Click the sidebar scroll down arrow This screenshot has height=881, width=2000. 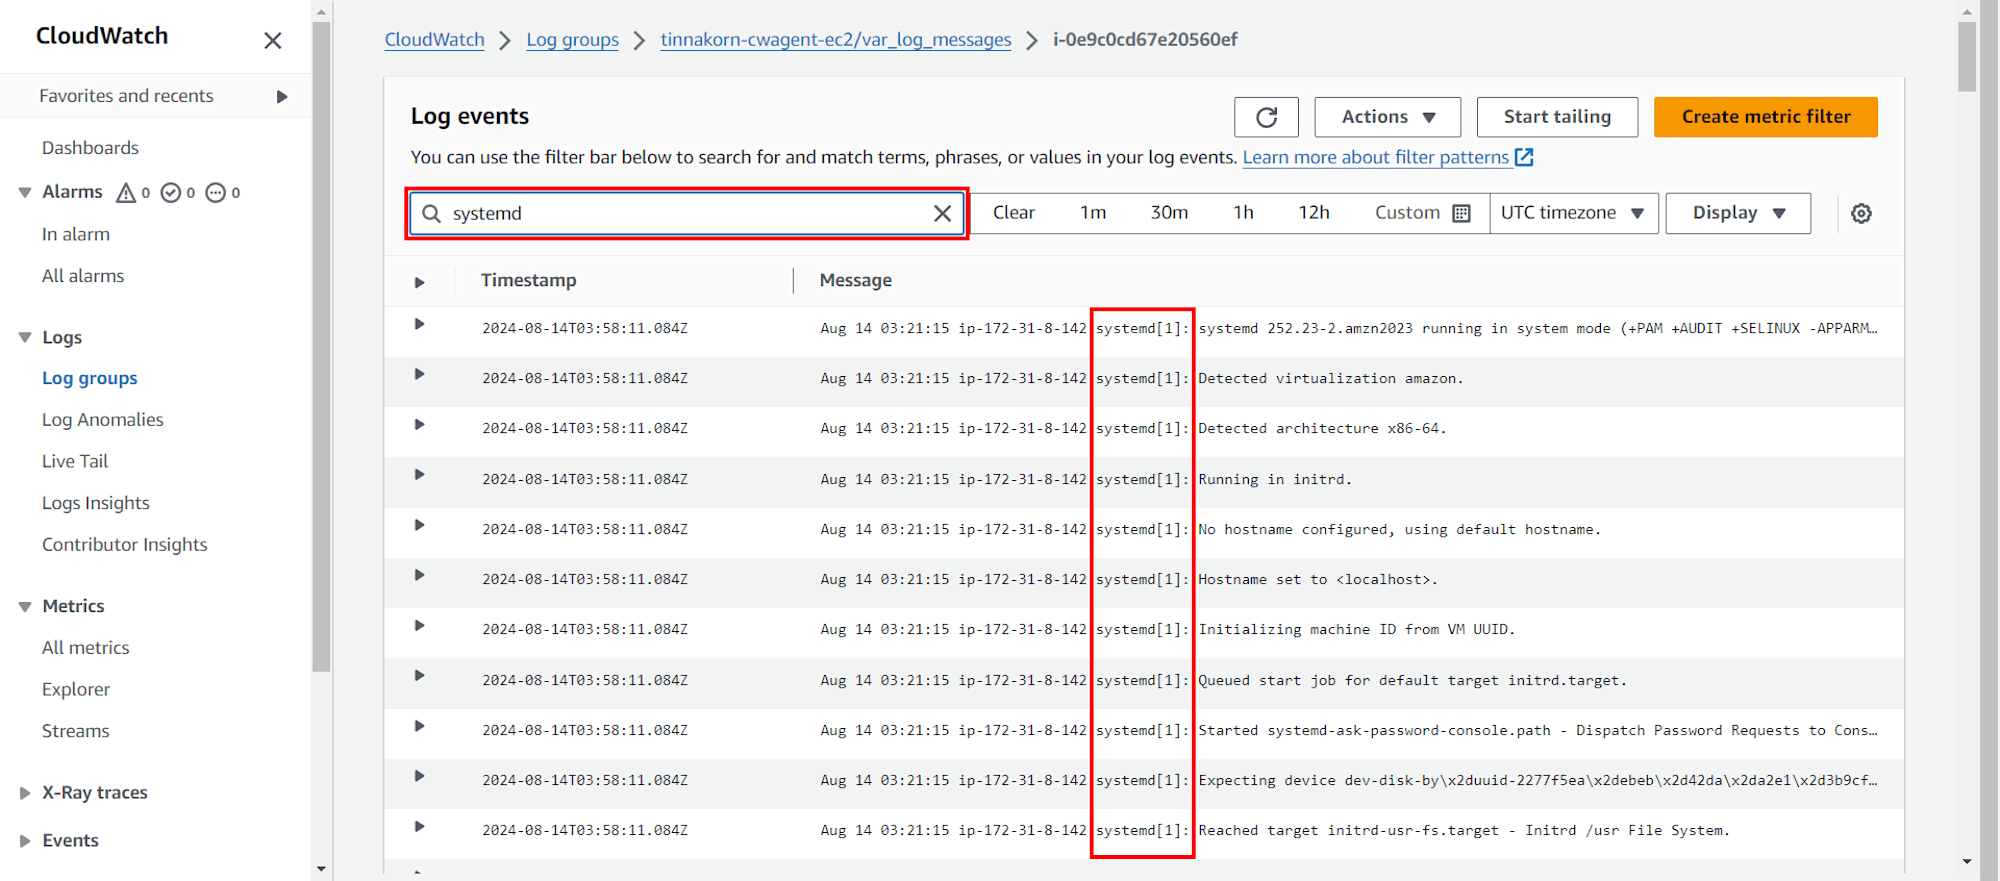321,869
